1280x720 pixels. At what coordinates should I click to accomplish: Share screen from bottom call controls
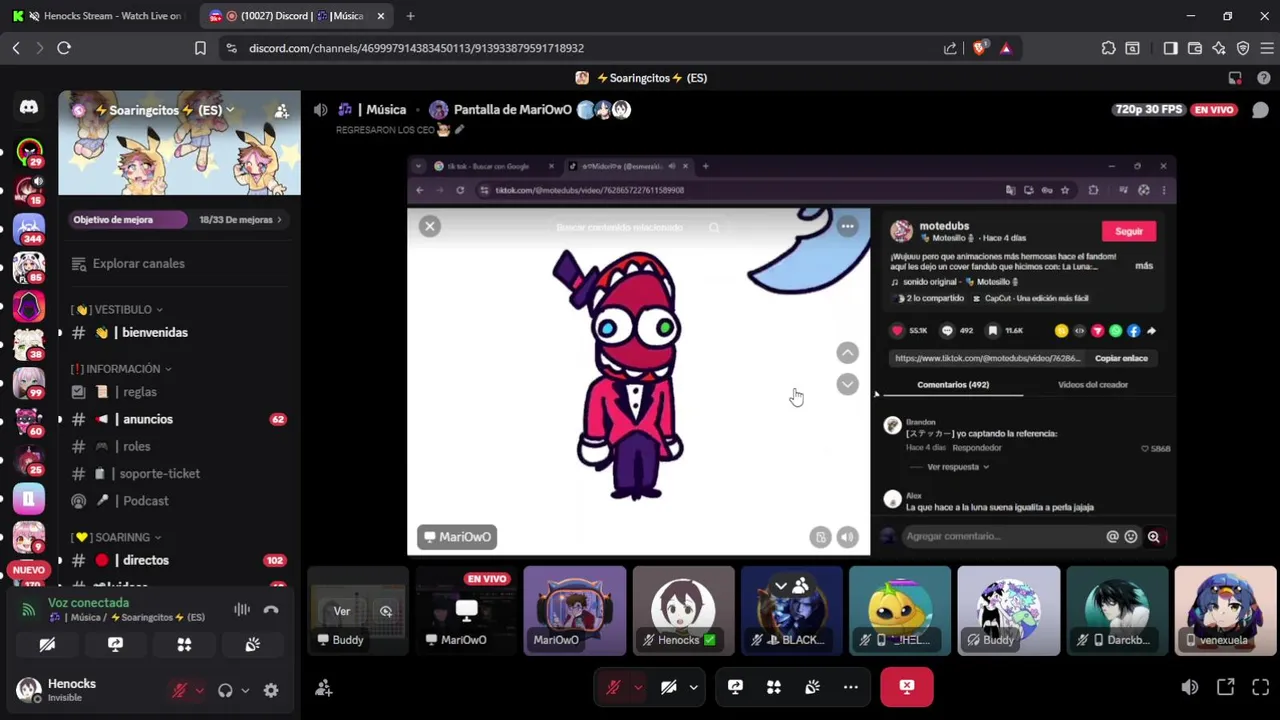point(735,687)
